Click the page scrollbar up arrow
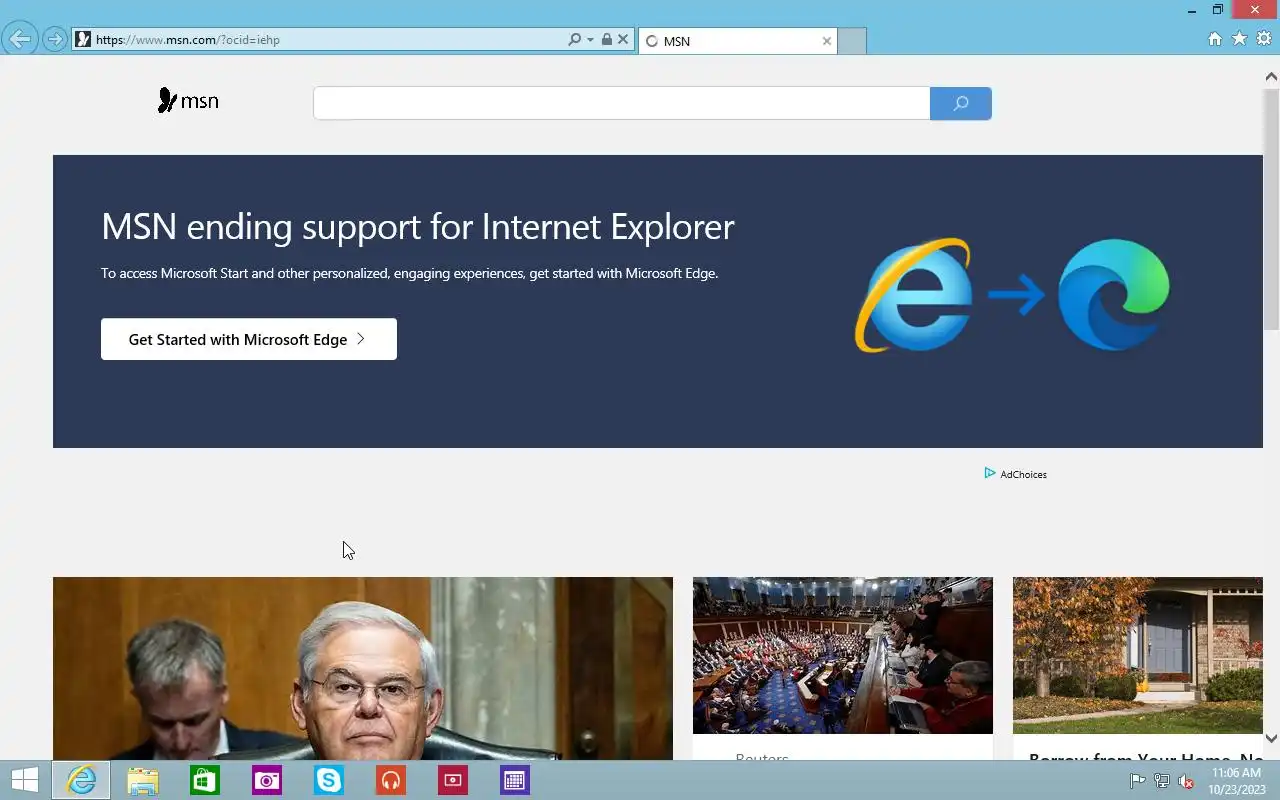Screen dimensions: 1280x800 point(1271,77)
